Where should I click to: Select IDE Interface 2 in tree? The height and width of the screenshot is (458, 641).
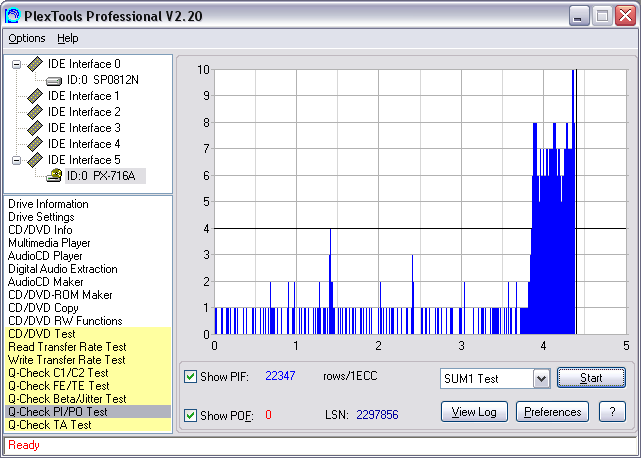(84, 112)
